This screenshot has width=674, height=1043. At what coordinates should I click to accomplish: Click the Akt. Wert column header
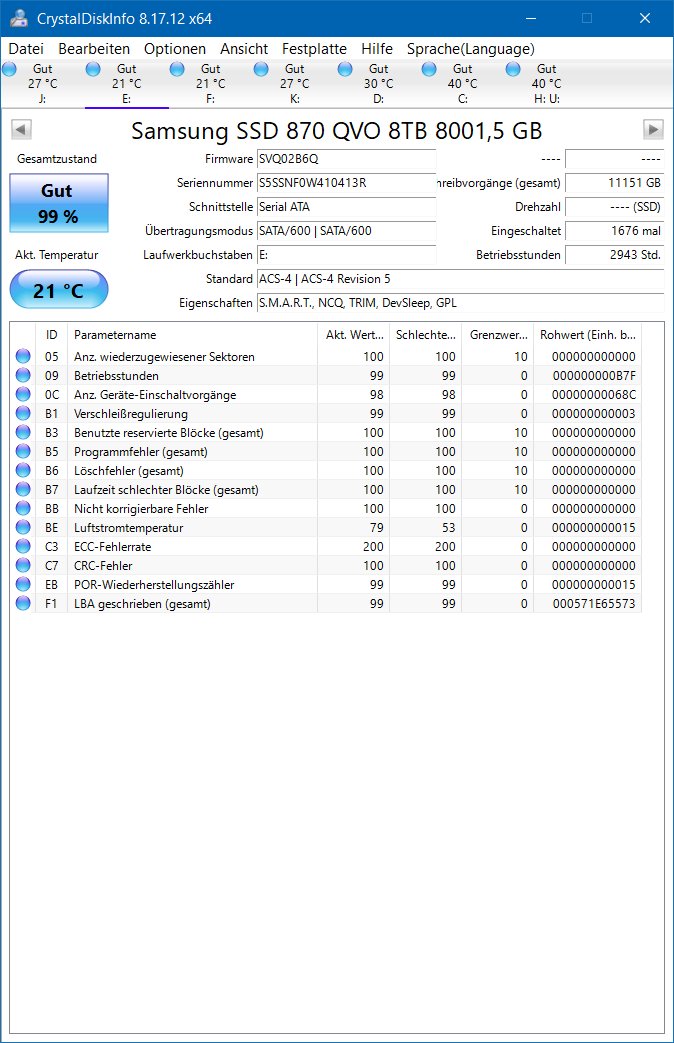pos(353,335)
